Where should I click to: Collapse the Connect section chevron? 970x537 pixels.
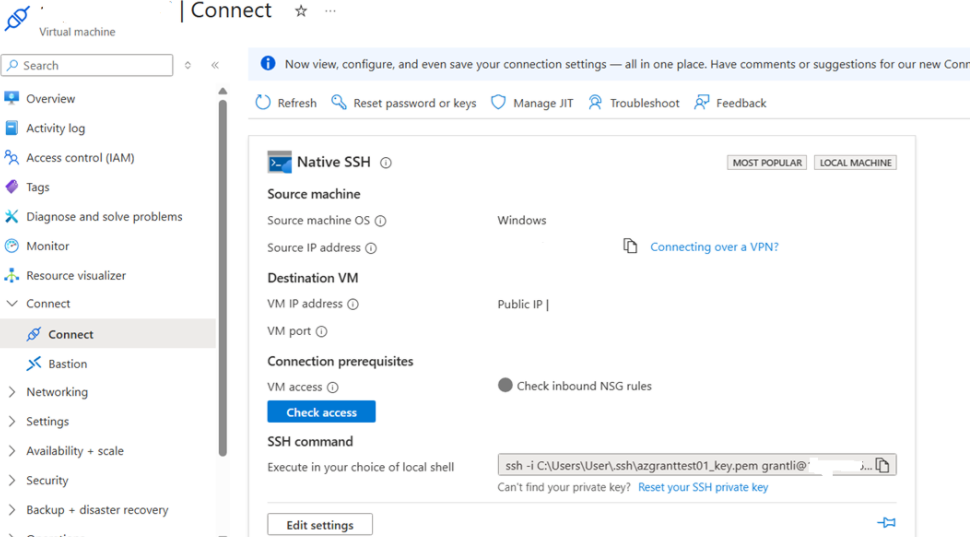point(12,303)
